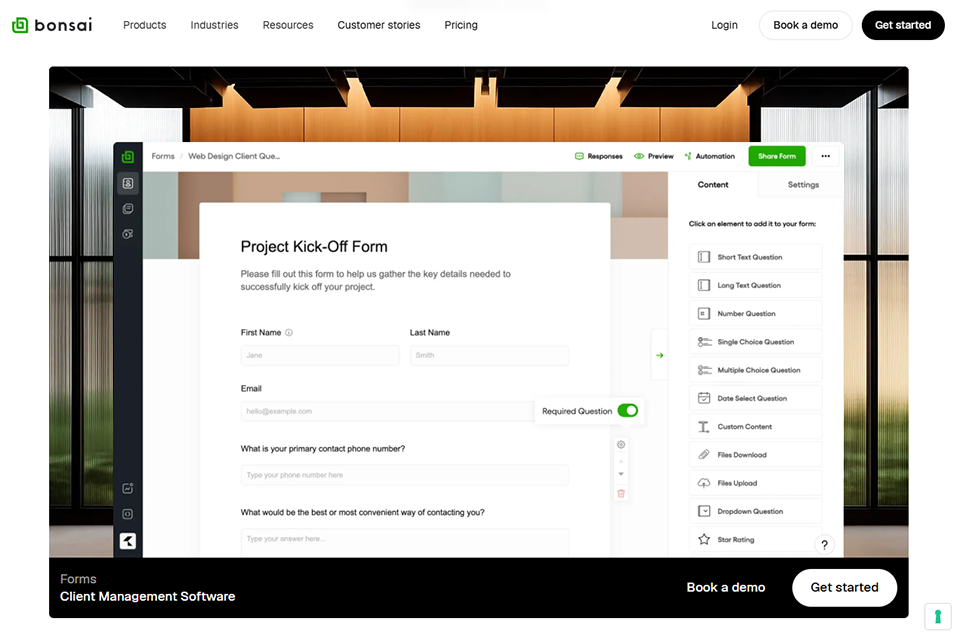
Task: Move question down with down arrow
Action: tap(621, 474)
